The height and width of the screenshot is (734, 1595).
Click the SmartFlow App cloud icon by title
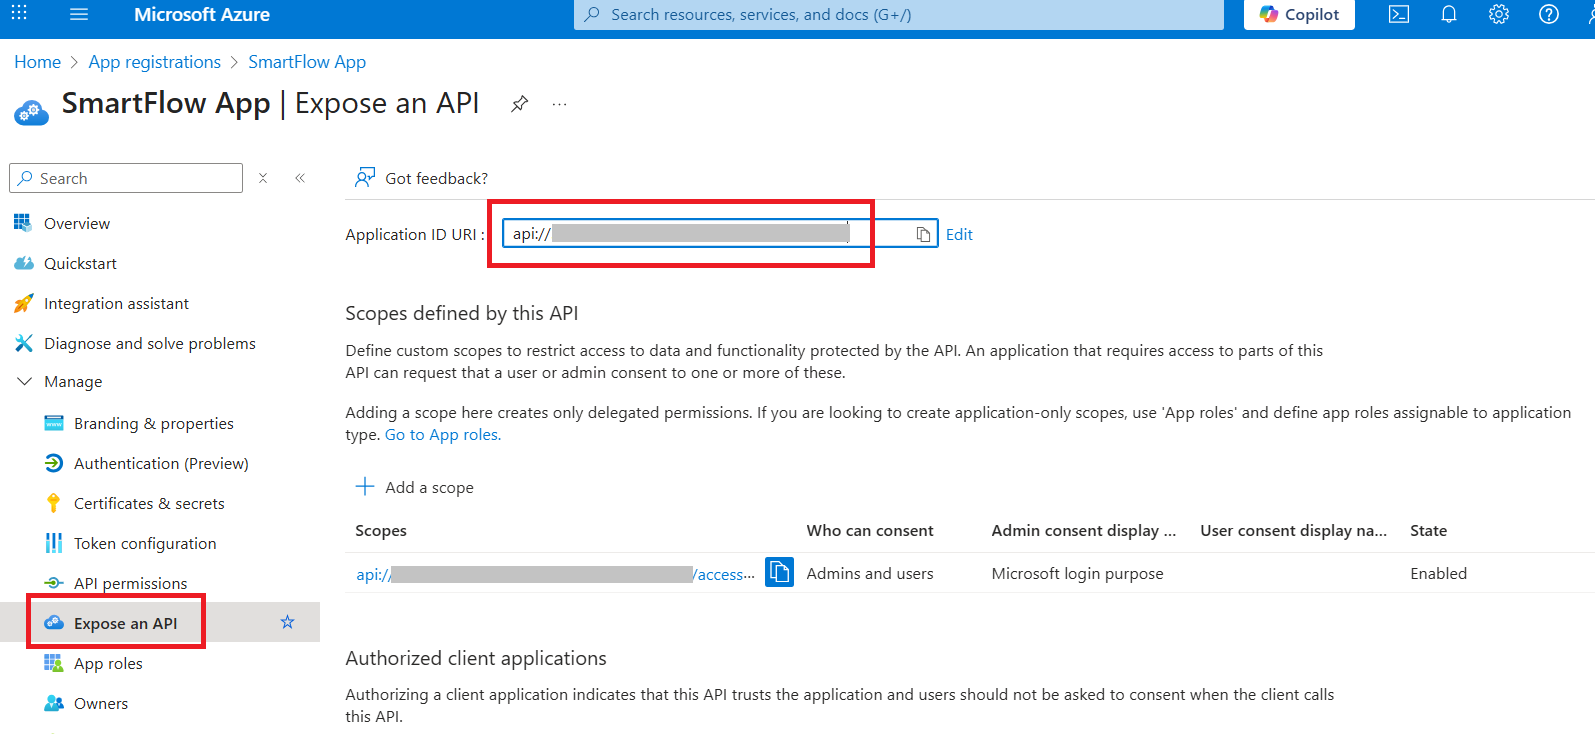click(31, 112)
